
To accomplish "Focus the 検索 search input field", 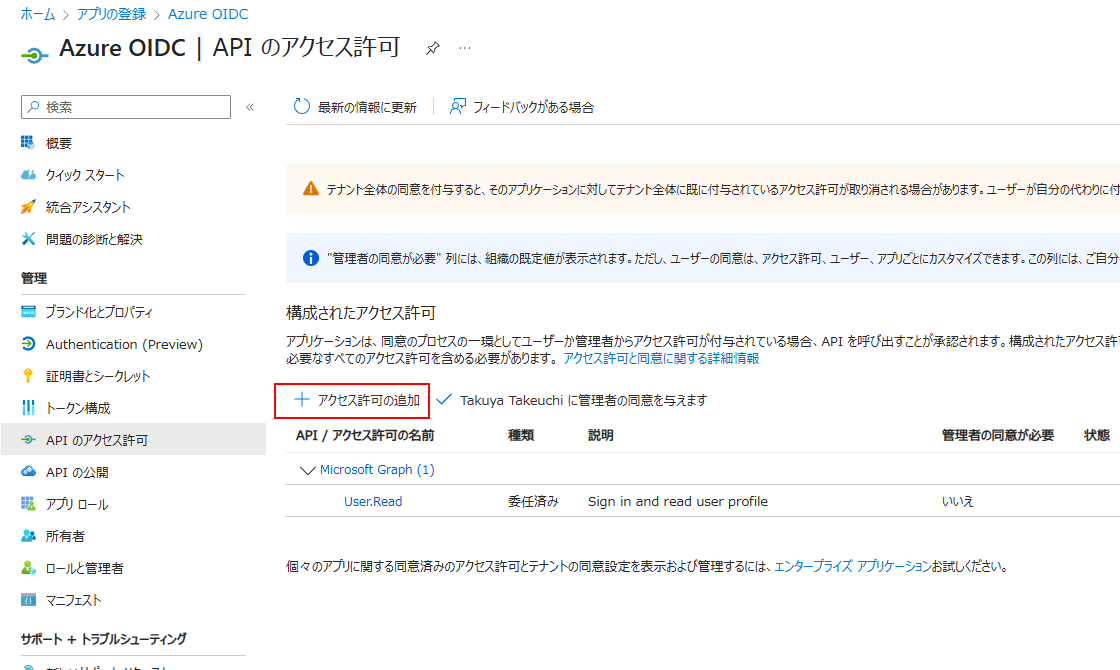I will click(126, 107).
